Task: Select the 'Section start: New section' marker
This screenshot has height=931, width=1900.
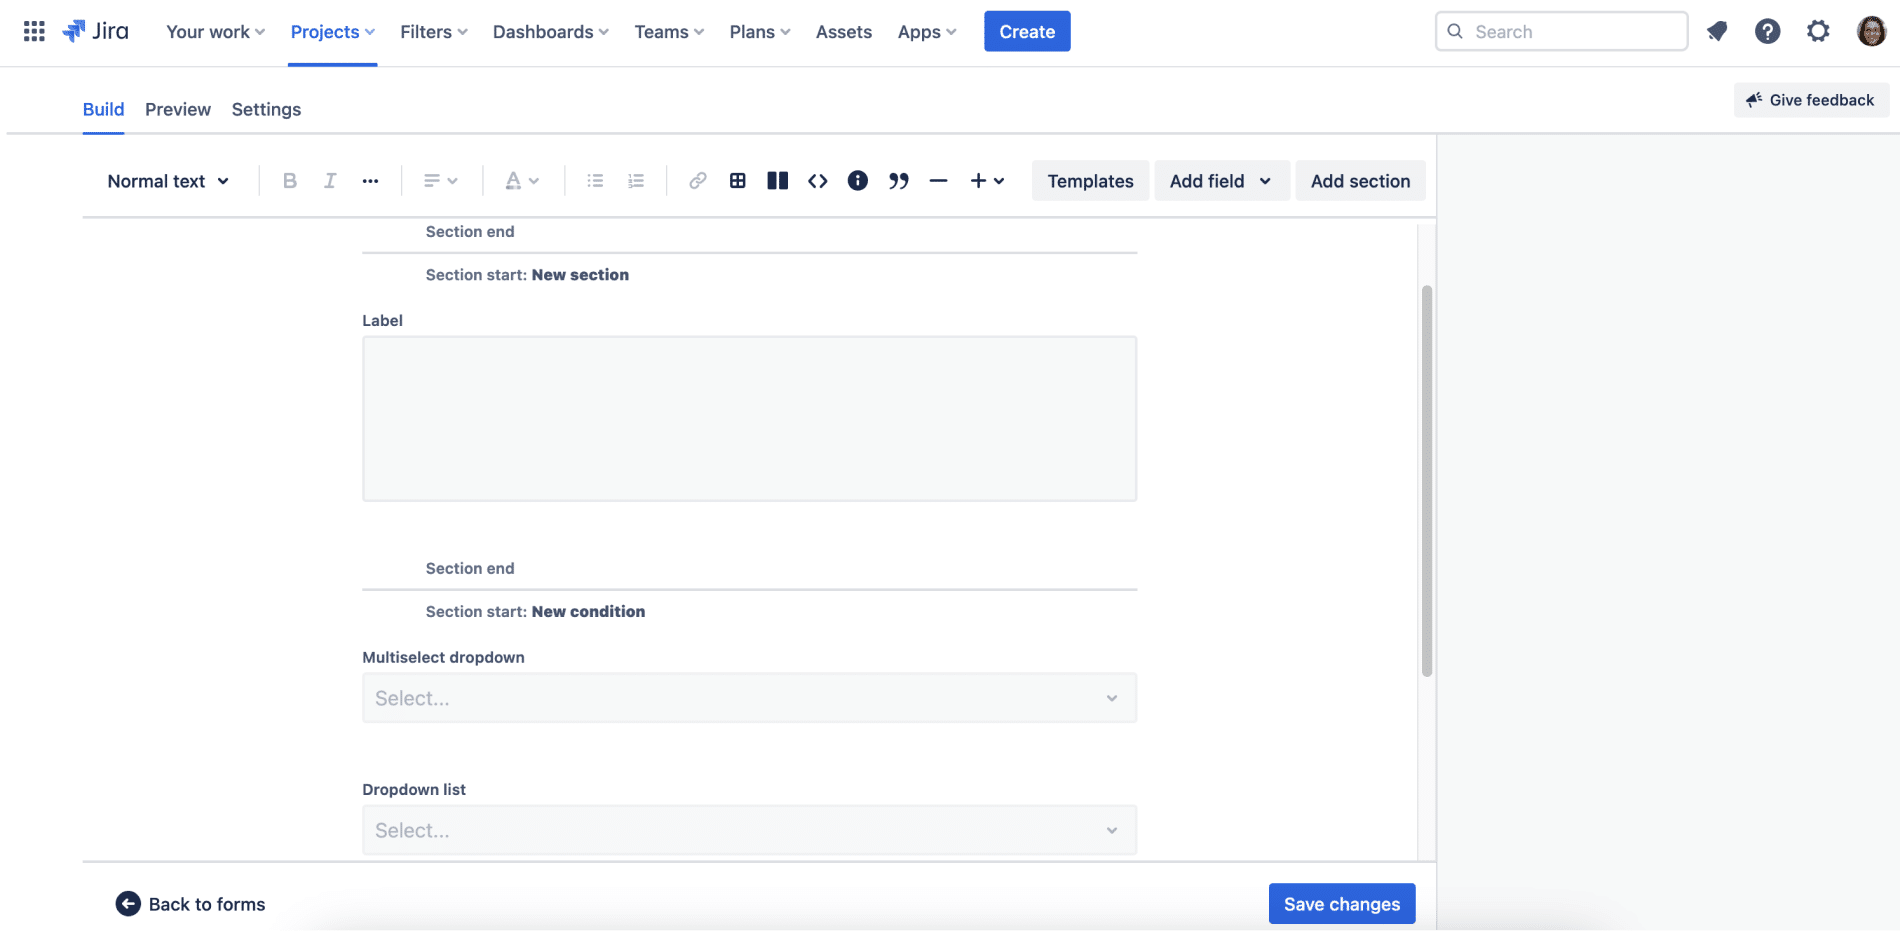Action: 527,275
